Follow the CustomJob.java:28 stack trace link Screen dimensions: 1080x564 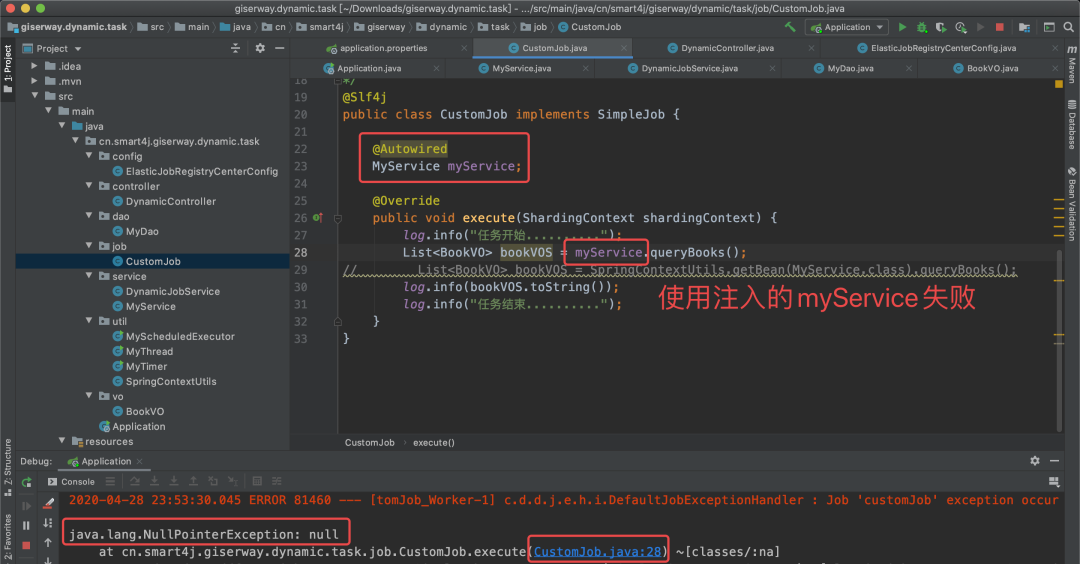coord(597,552)
